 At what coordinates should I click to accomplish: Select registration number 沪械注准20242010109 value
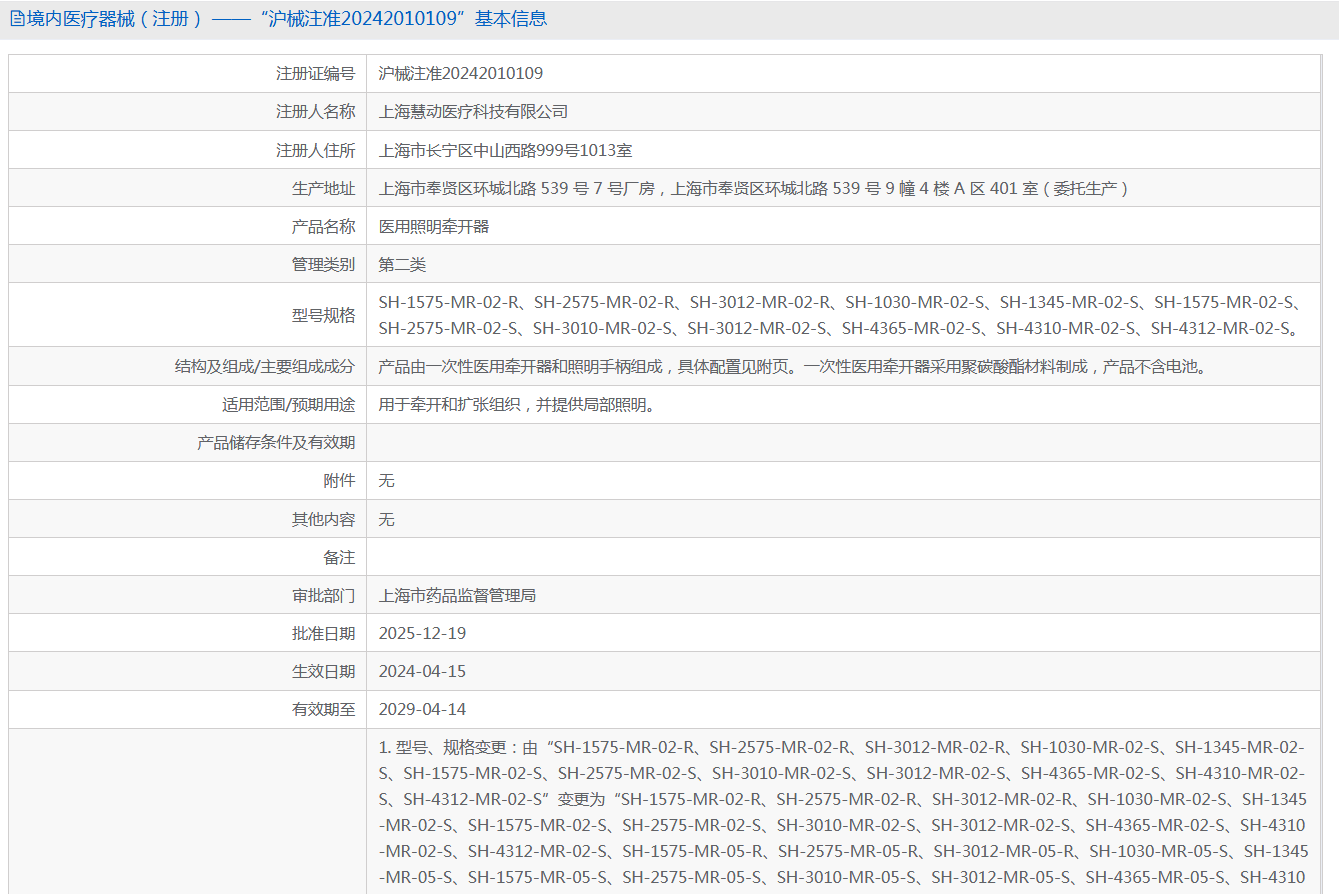point(461,73)
